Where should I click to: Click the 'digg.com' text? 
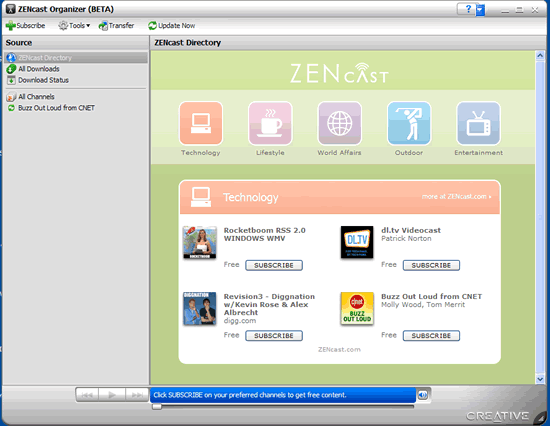(240, 321)
